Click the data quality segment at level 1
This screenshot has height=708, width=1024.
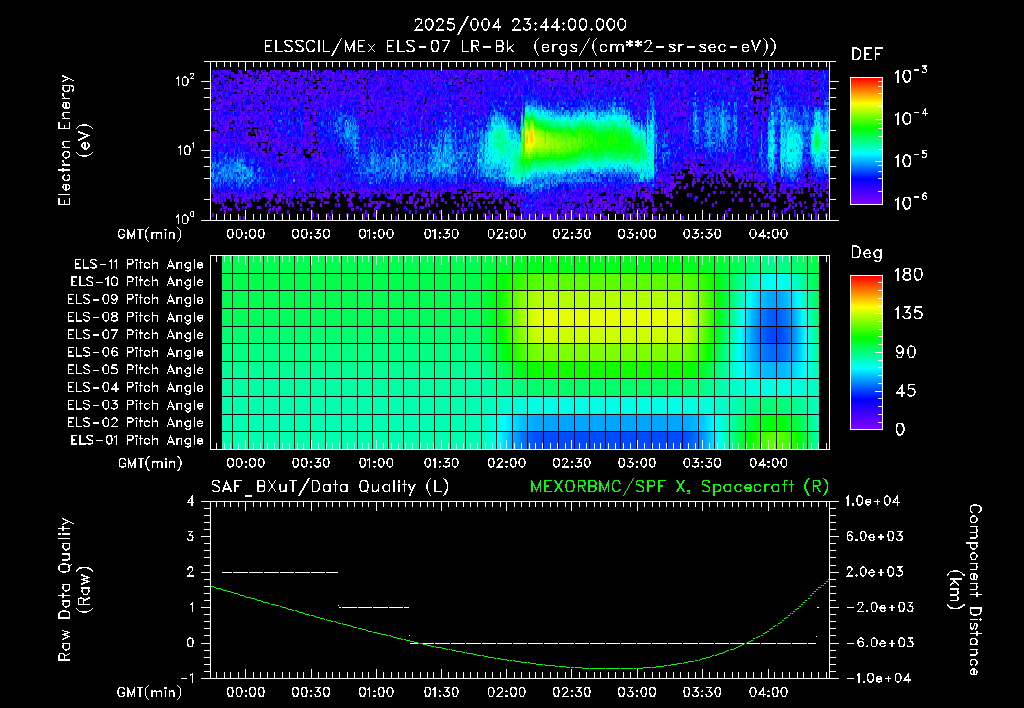click(x=374, y=607)
